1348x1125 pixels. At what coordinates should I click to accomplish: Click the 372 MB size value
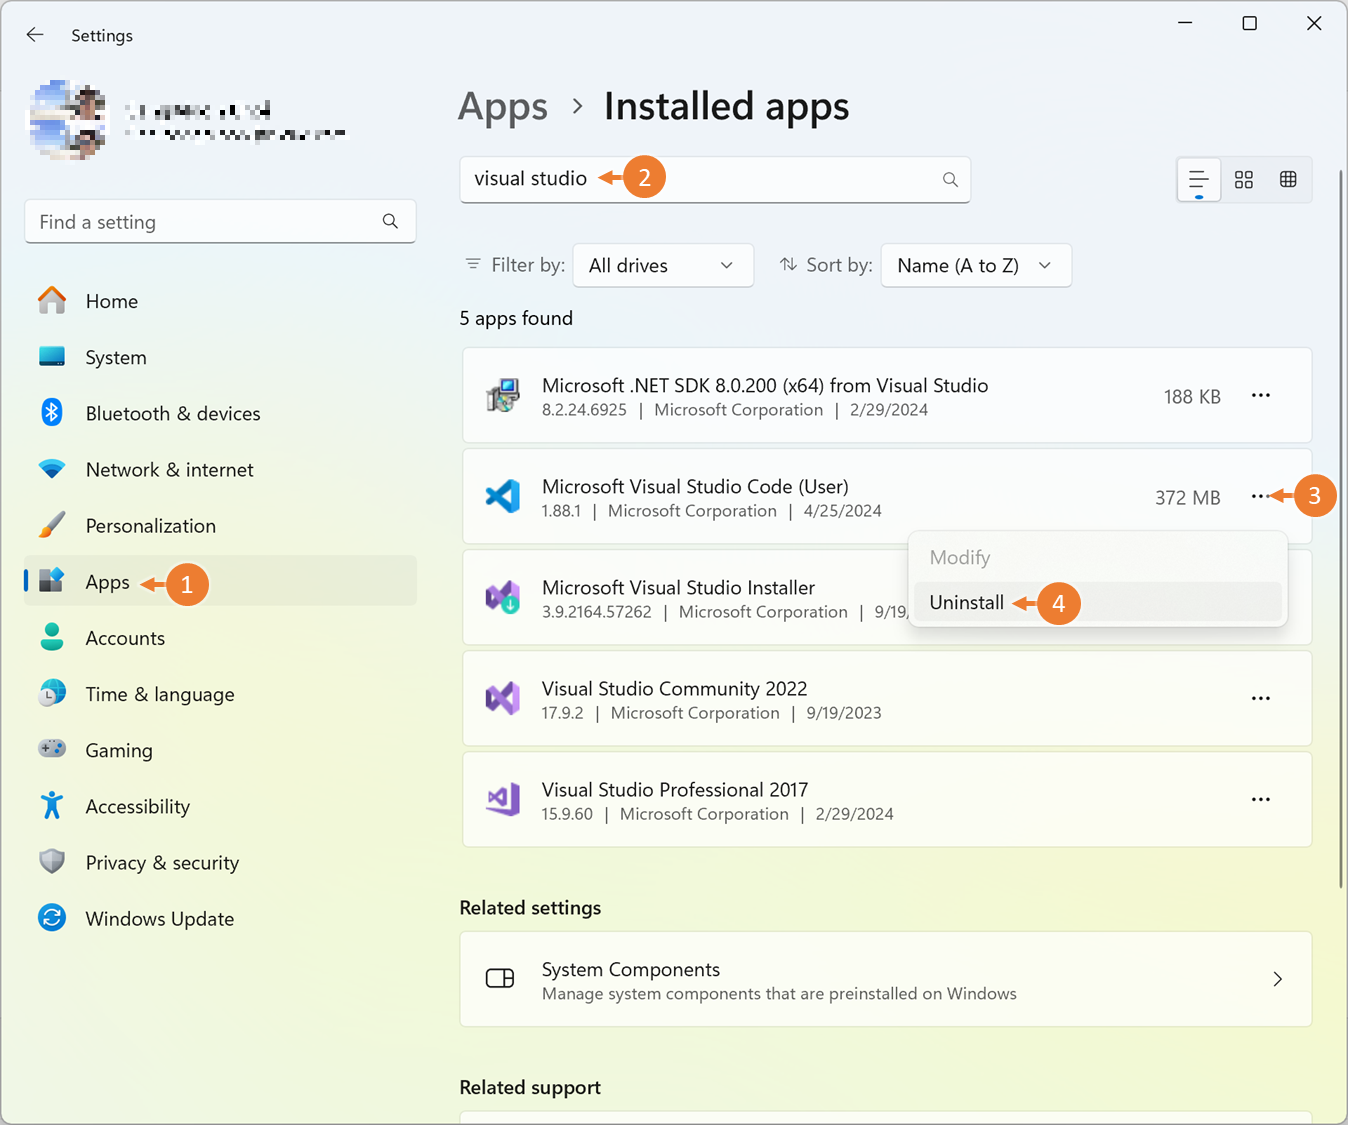[x=1188, y=498]
